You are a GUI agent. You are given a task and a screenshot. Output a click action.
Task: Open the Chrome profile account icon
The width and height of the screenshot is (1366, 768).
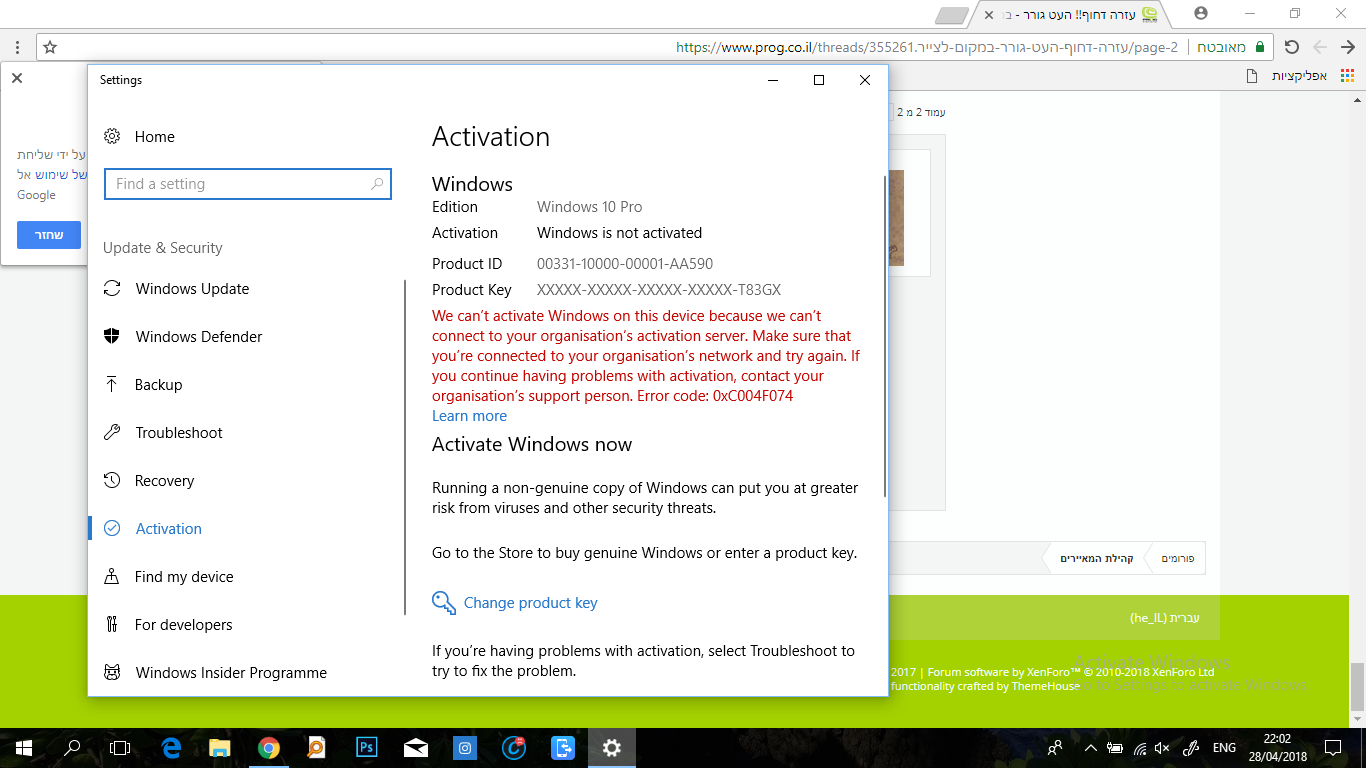[x=1201, y=13]
